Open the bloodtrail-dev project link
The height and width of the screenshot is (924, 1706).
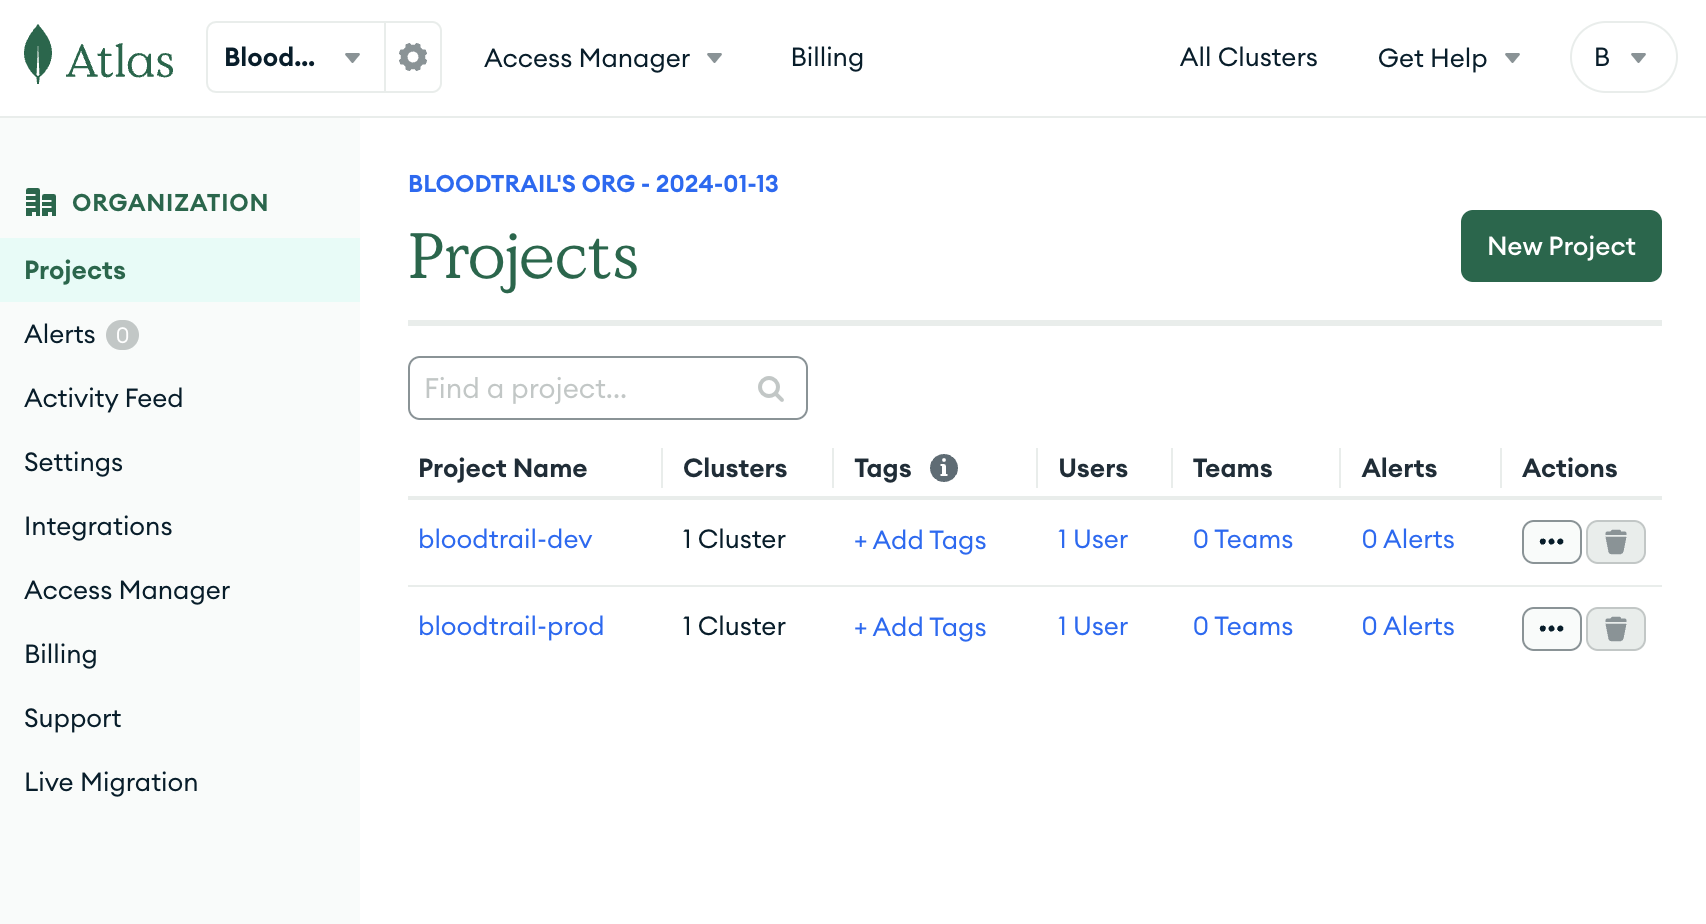(x=505, y=539)
